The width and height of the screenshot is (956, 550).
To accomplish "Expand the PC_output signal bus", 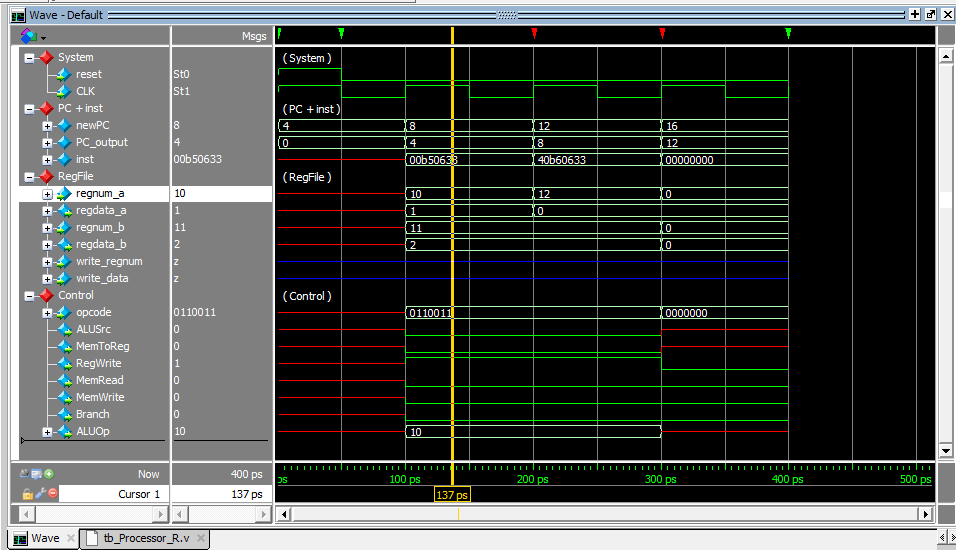I will (x=47, y=143).
